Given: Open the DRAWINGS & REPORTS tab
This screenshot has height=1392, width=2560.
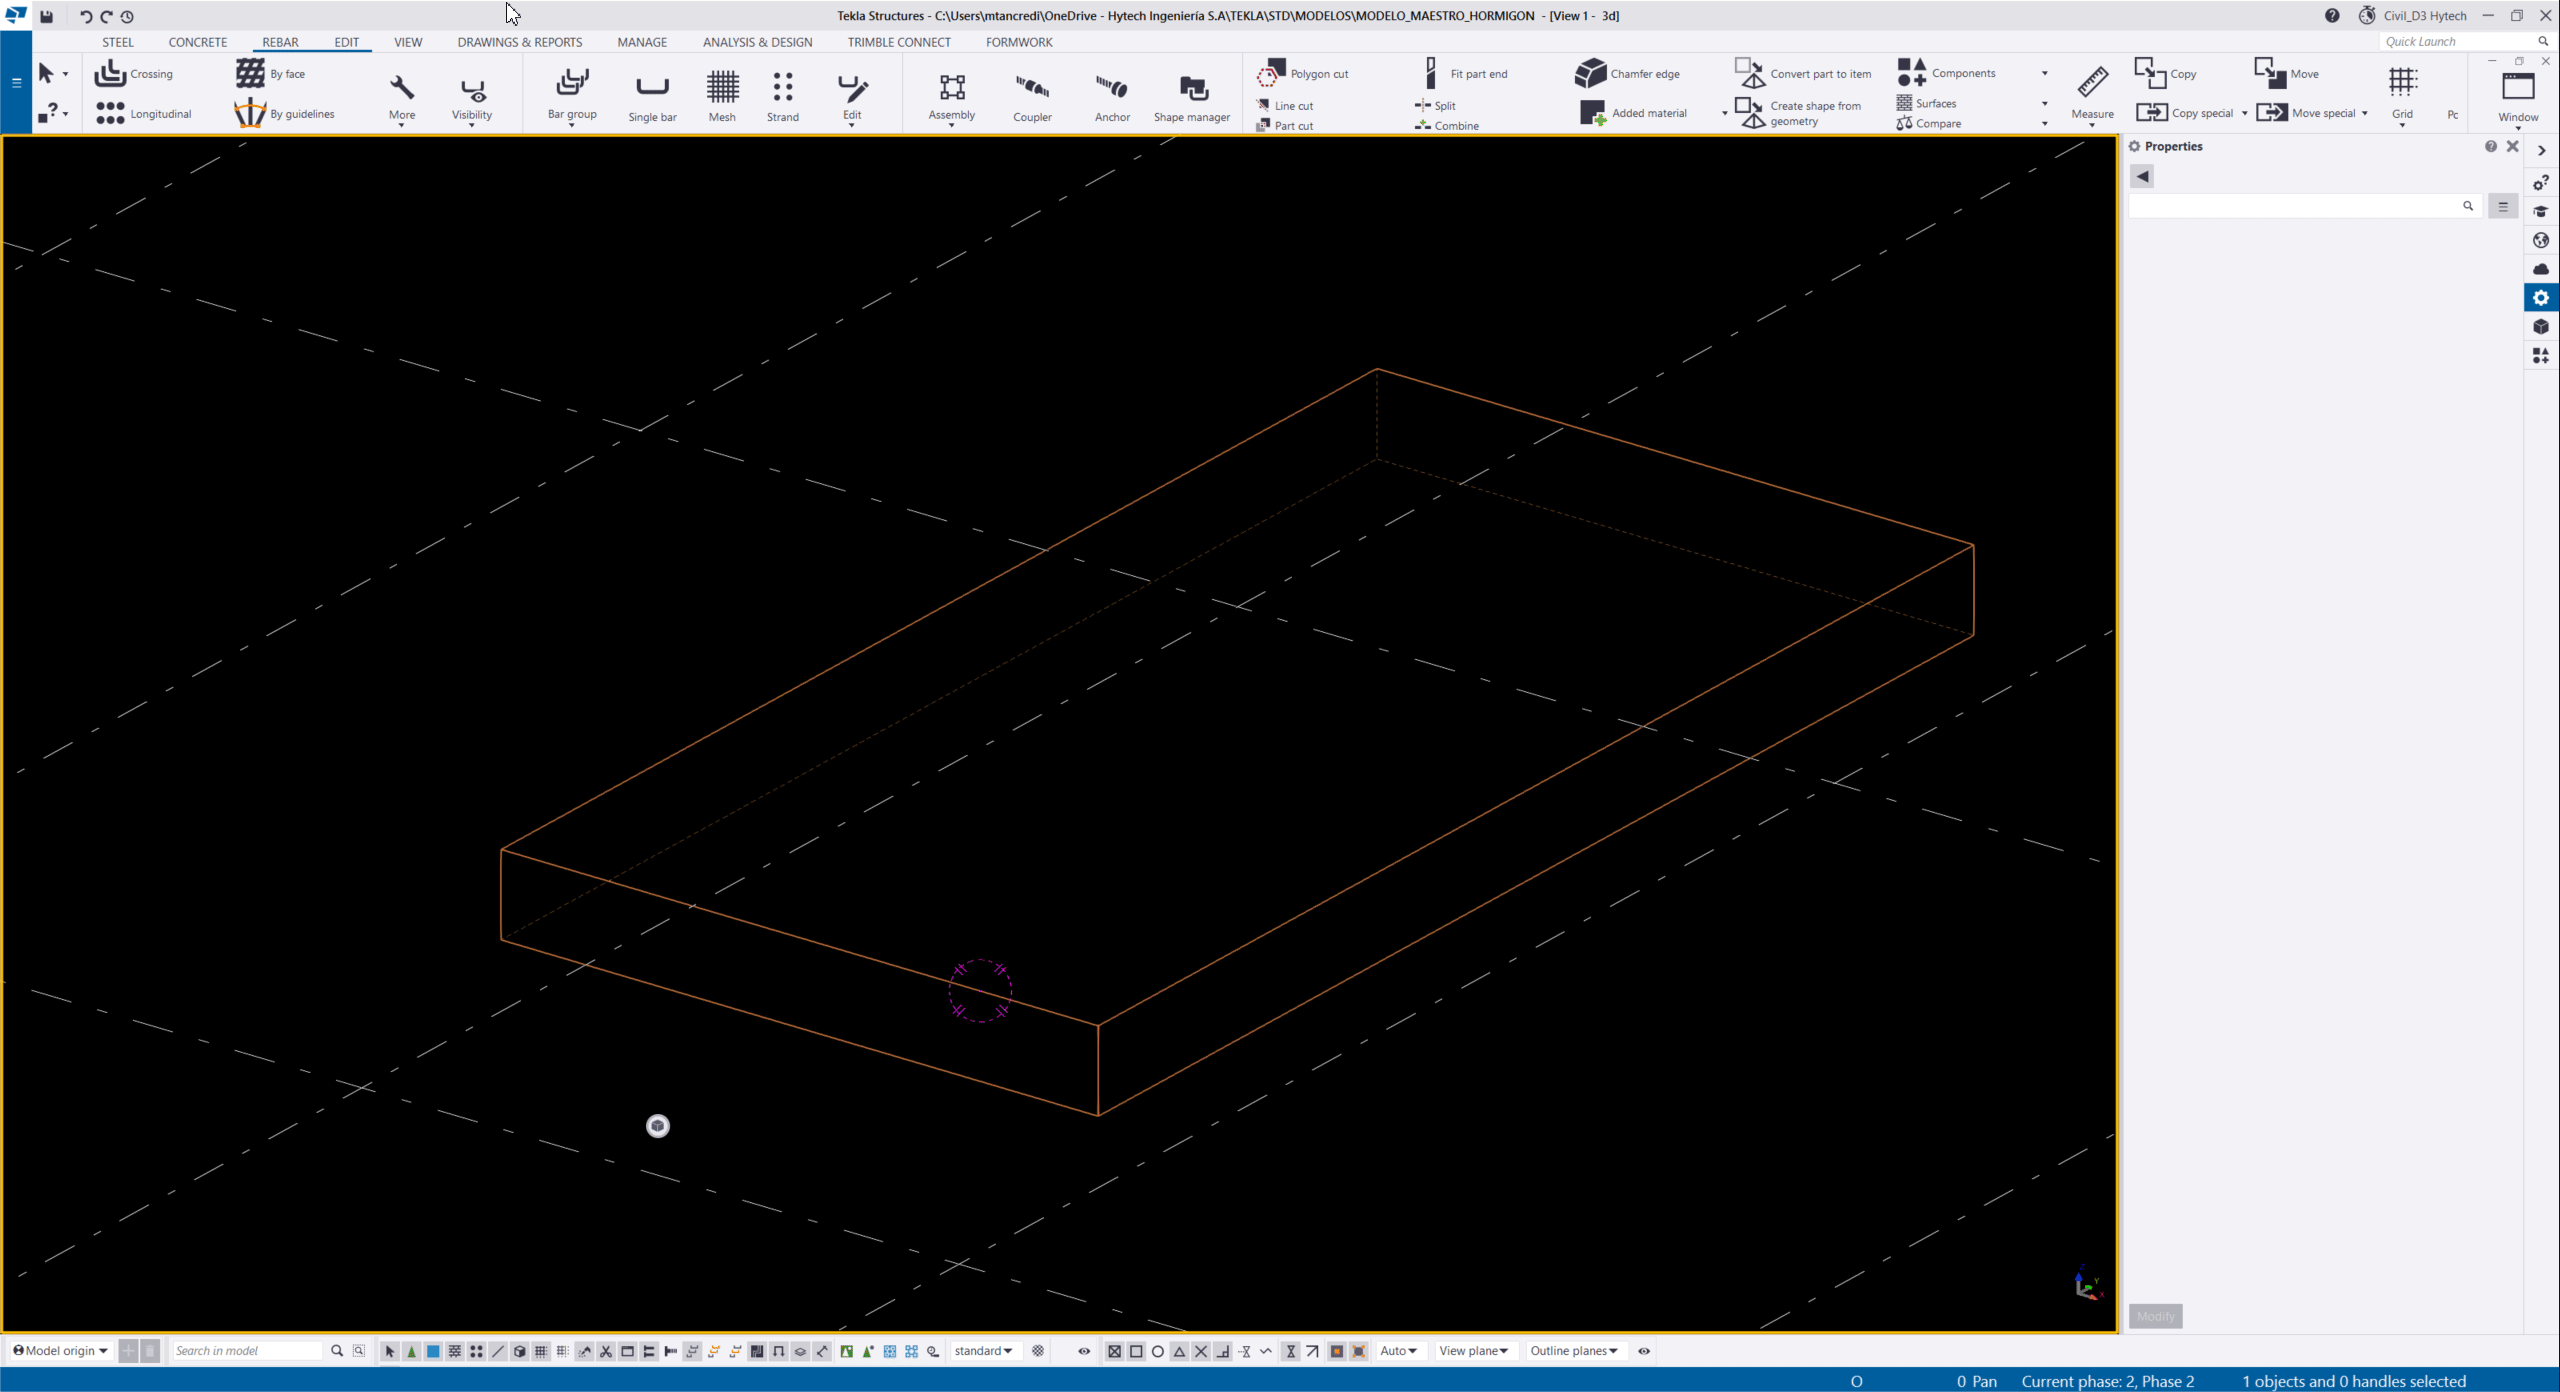Looking at the screenshot, I should coord(519,42).
